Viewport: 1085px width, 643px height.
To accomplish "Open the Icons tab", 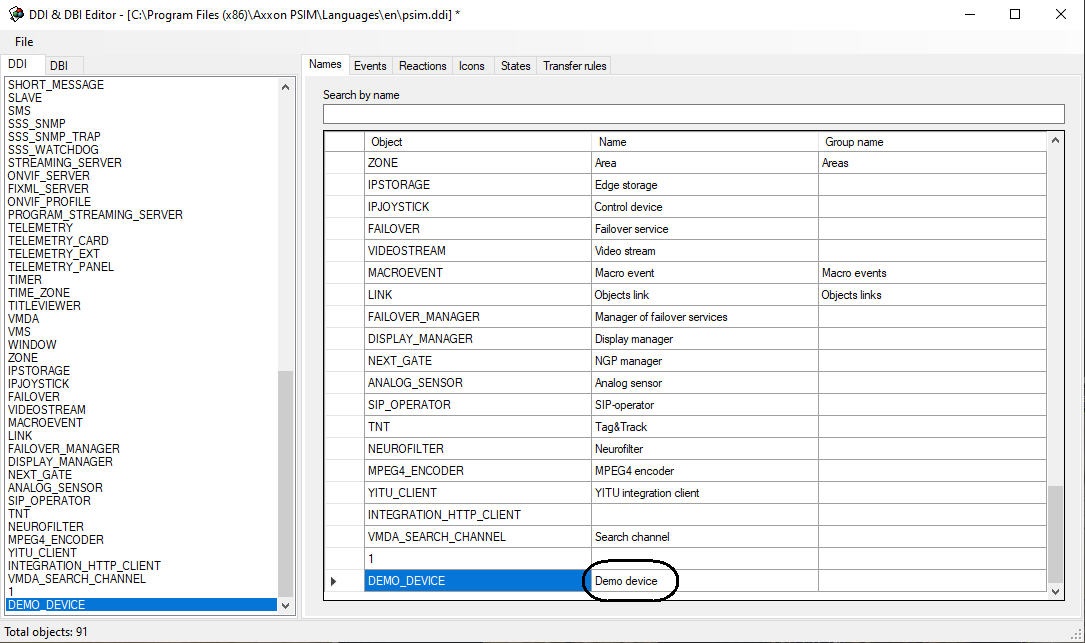I will tap(471, 66).
